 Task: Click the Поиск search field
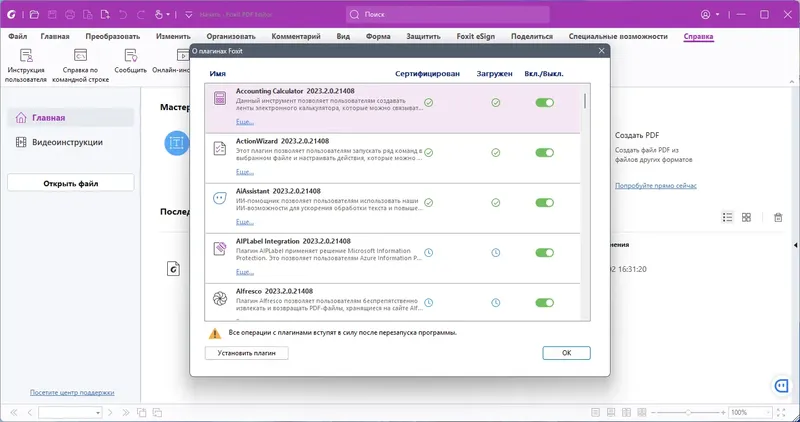click(x=447, y=14)
